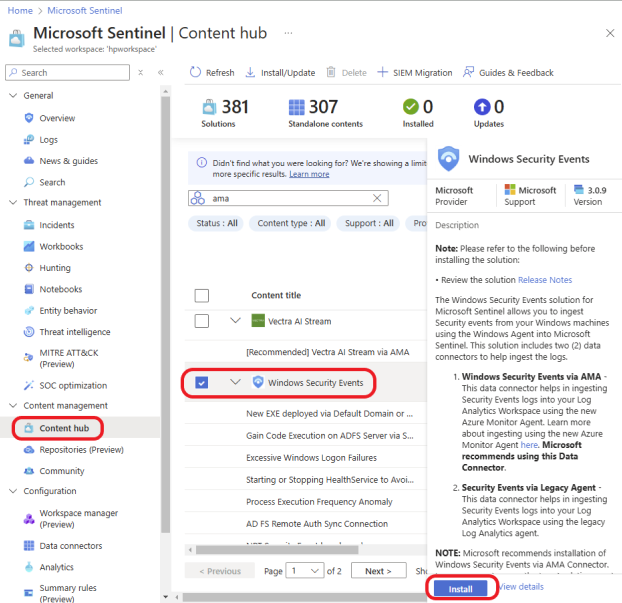Open SIEM Migration plus icon
Image resolution: width=622 pixels, height=603 pixels.
382,72
